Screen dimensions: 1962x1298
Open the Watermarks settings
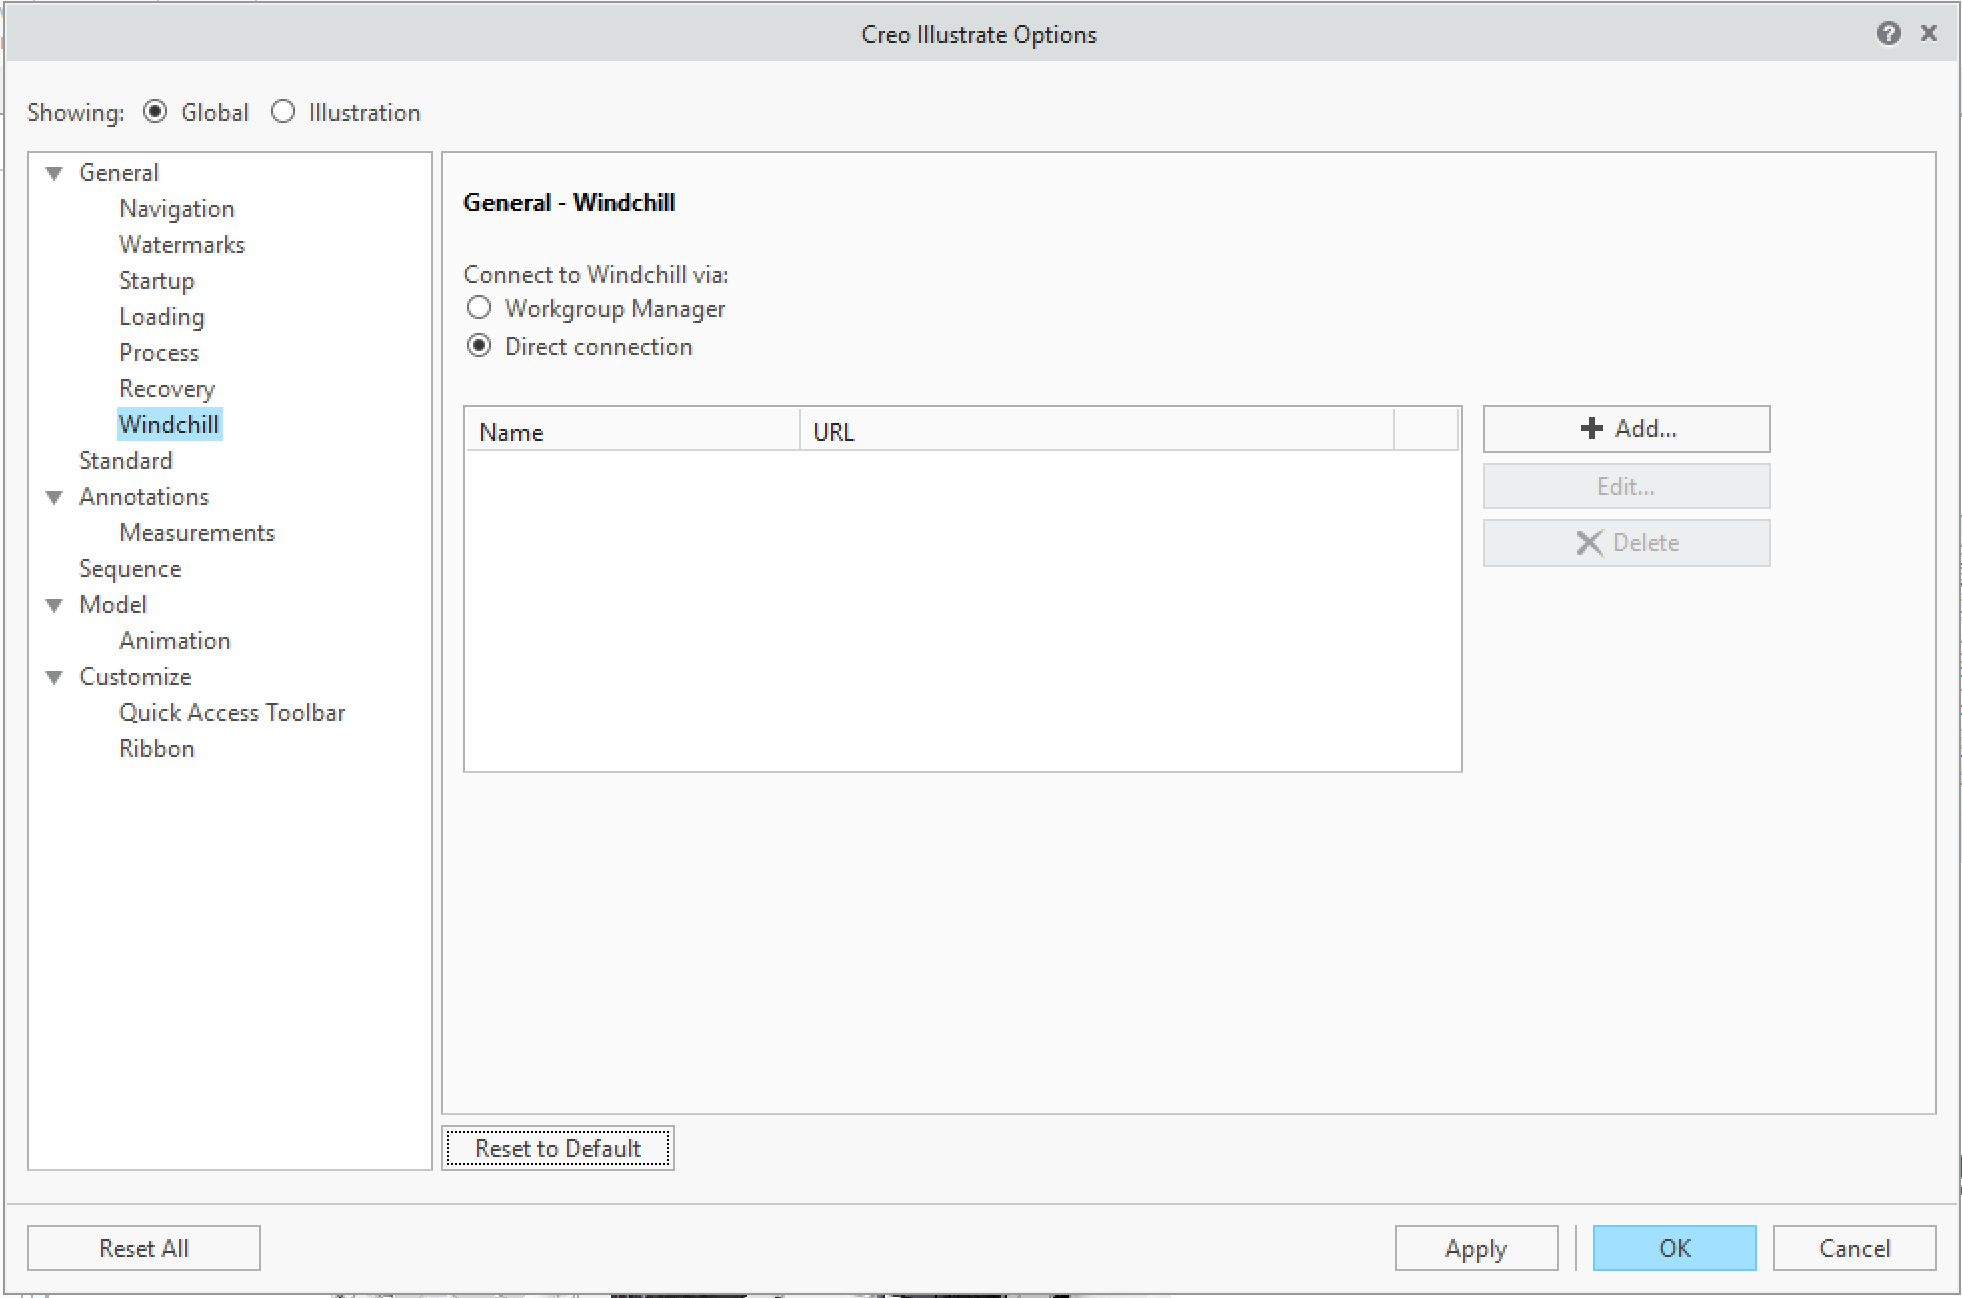tap(181, 244)
